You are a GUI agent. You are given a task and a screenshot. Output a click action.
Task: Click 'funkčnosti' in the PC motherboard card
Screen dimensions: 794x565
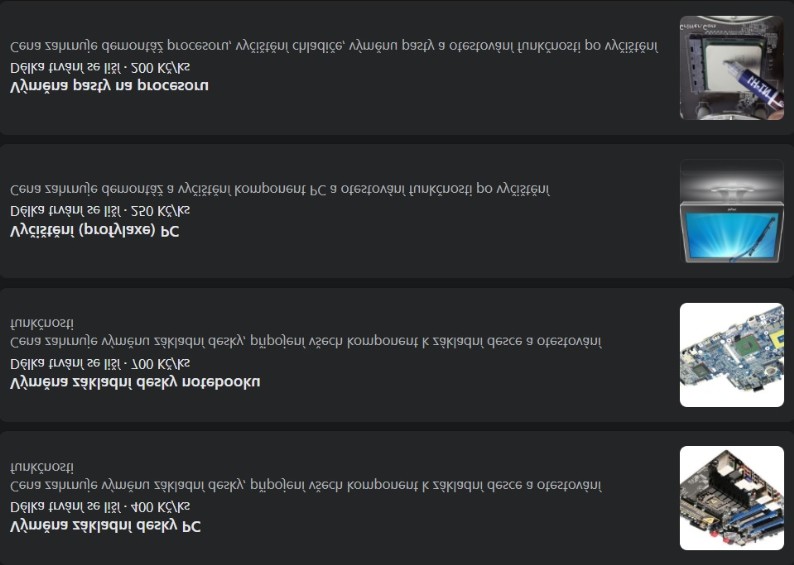(42, 466)
